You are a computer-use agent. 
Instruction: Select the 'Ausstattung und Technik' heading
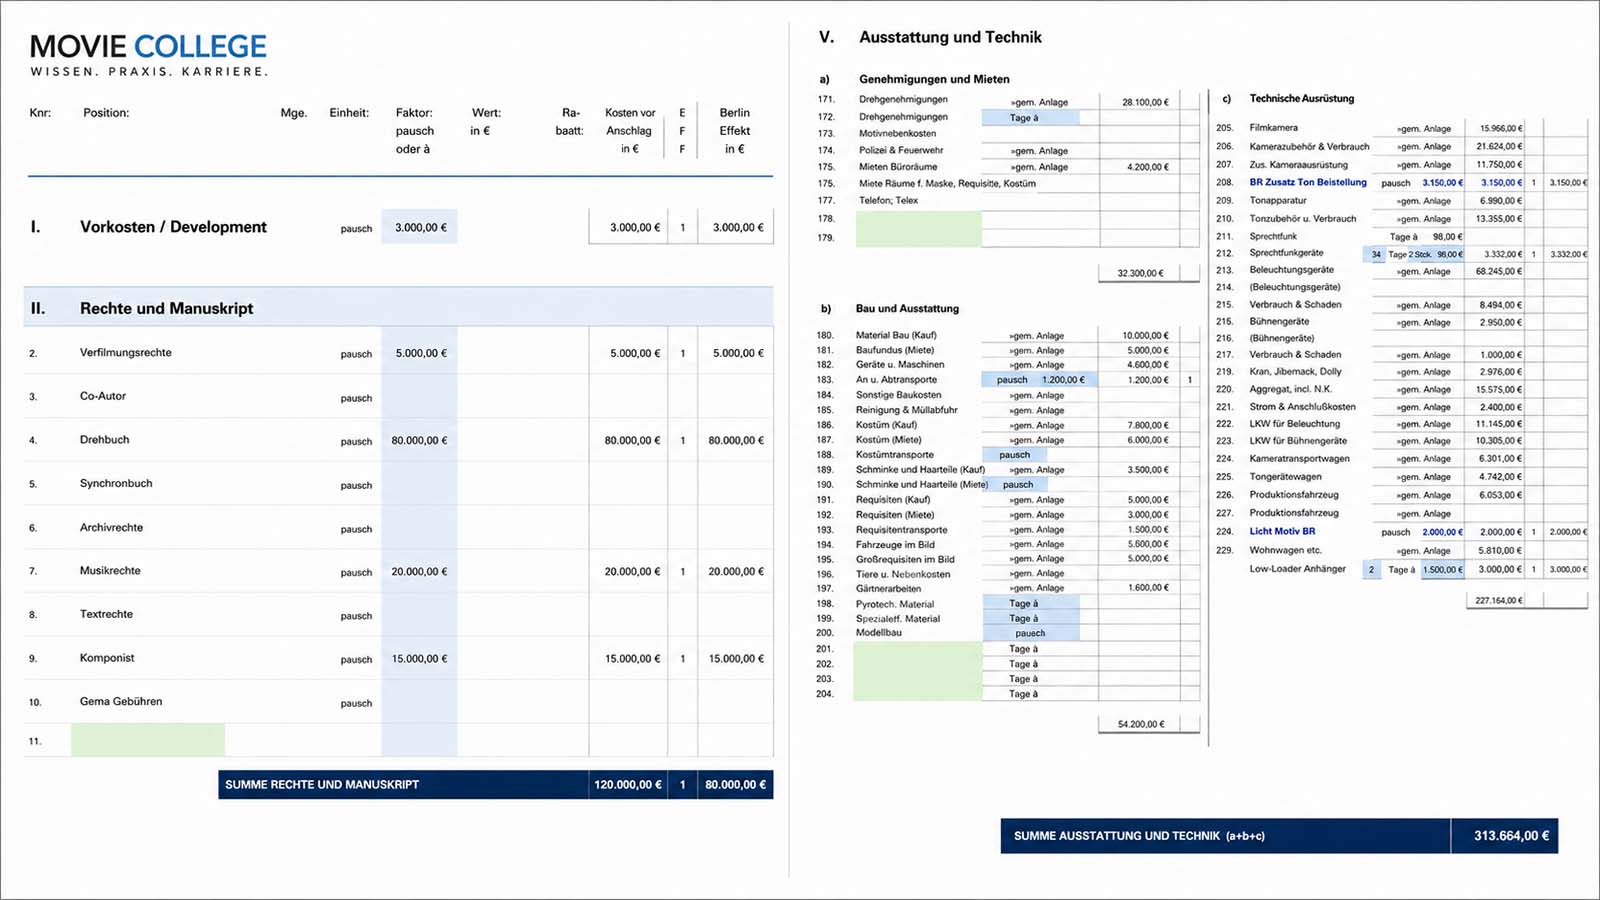coord(950,37)
